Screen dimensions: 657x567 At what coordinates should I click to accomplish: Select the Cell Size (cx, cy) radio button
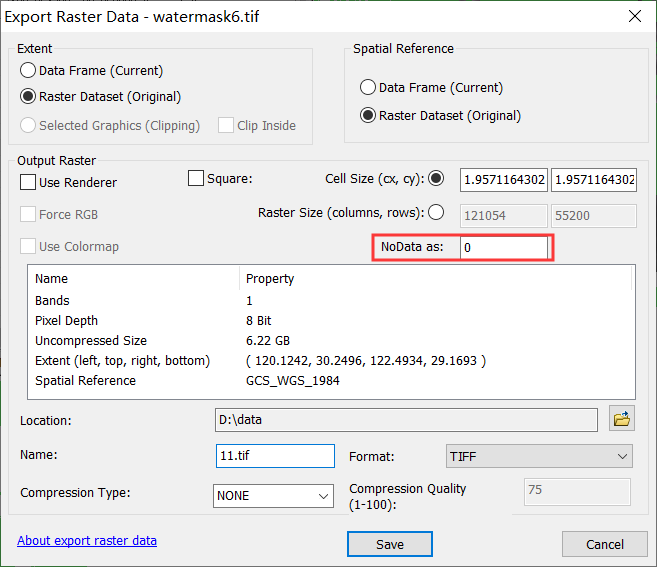(x=436, y=178)
